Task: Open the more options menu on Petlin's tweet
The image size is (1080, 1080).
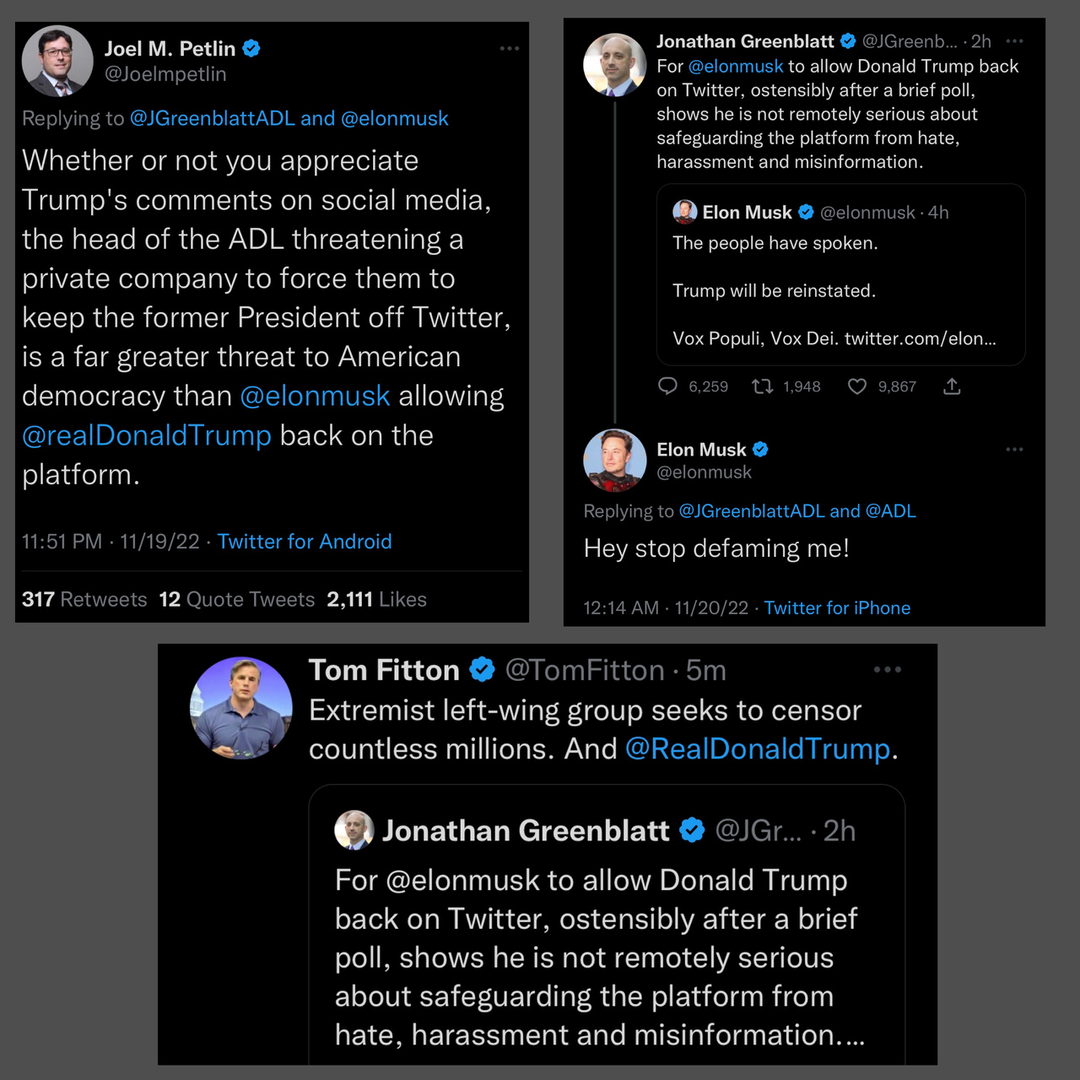Action: pyautogui.click(x=509, y=48)
